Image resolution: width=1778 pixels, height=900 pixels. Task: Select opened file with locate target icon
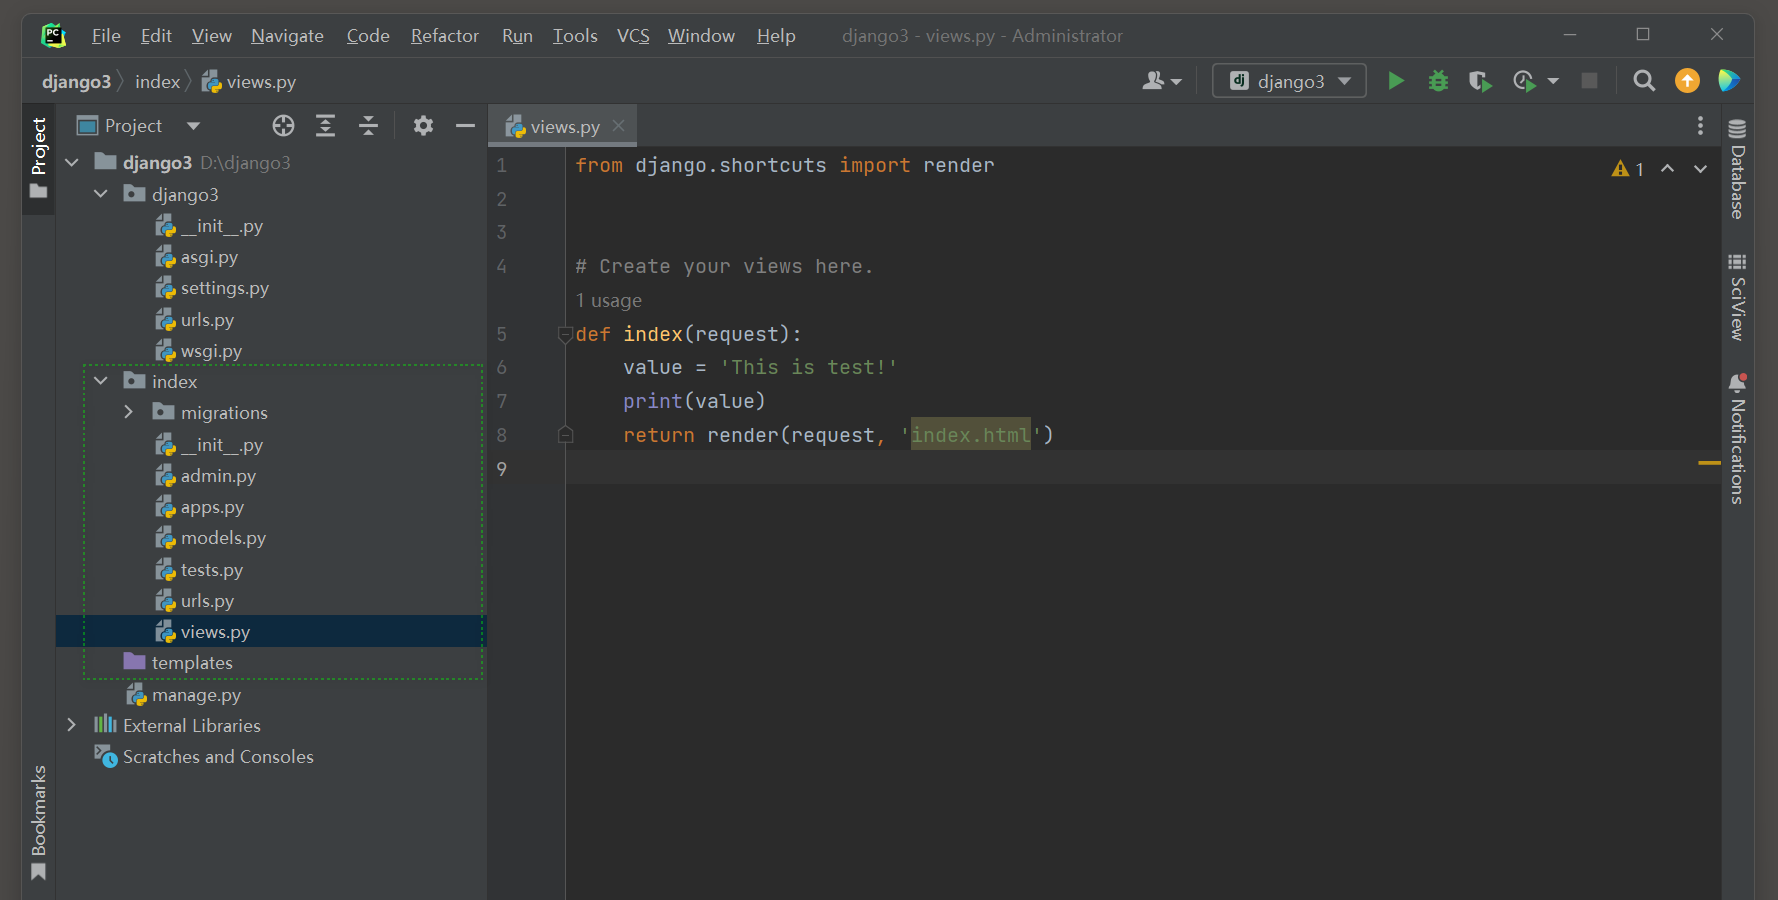pos(283,125)
